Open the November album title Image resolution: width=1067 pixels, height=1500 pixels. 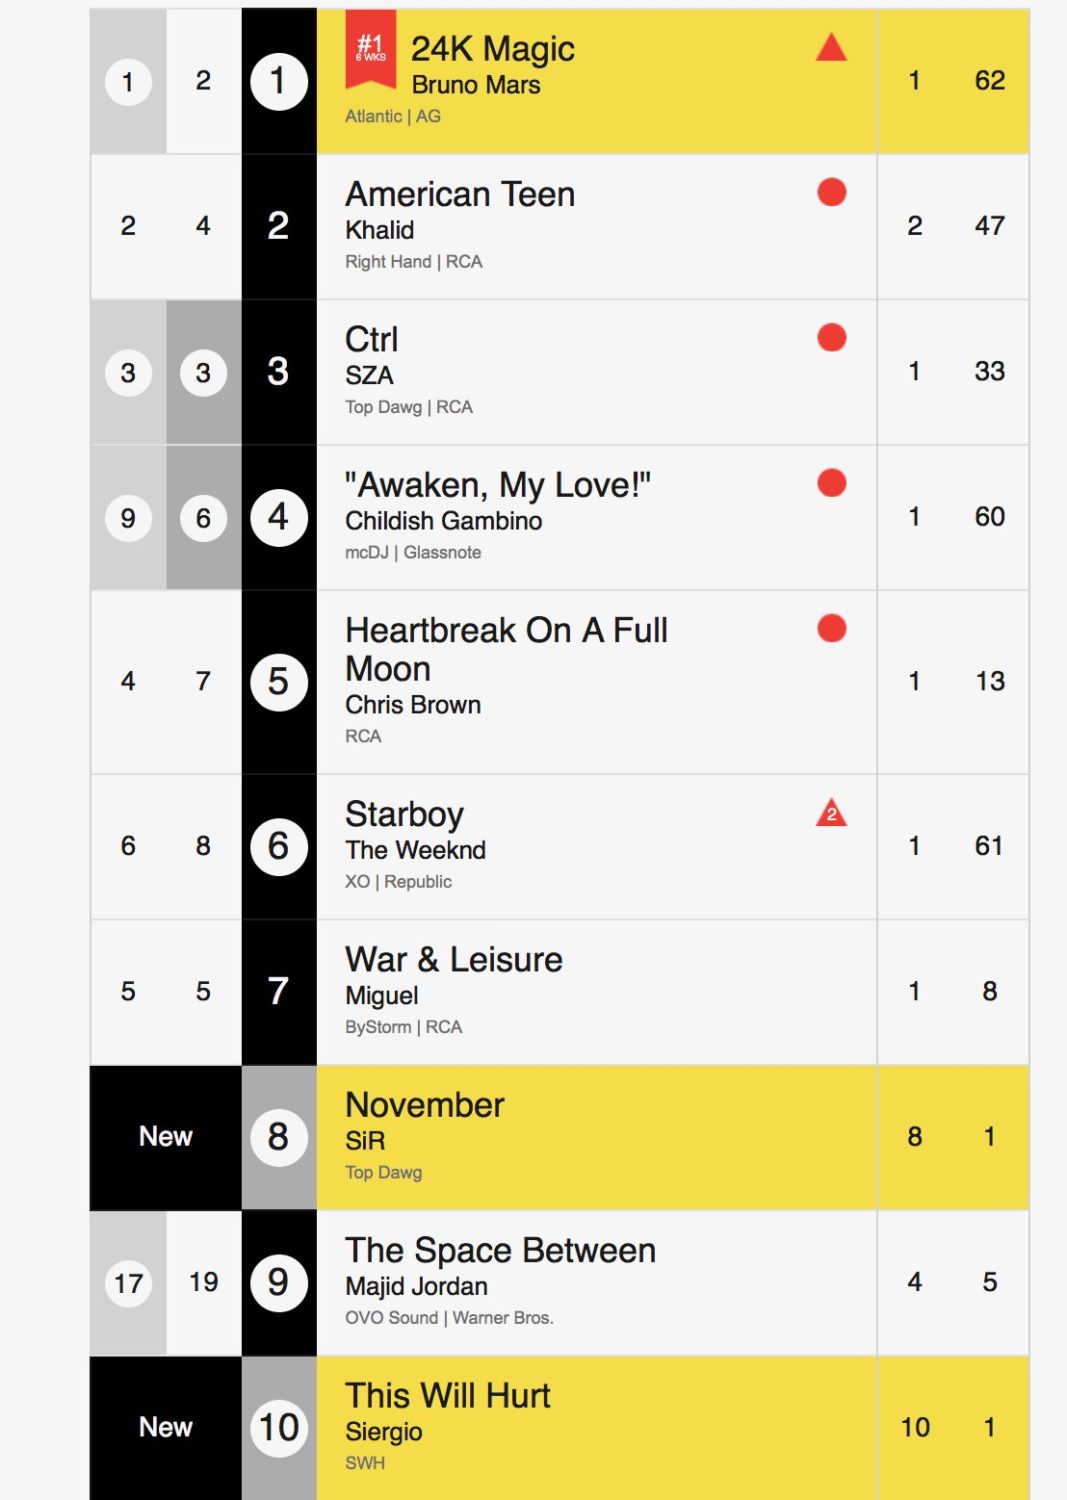click(x=424, y=1105)
